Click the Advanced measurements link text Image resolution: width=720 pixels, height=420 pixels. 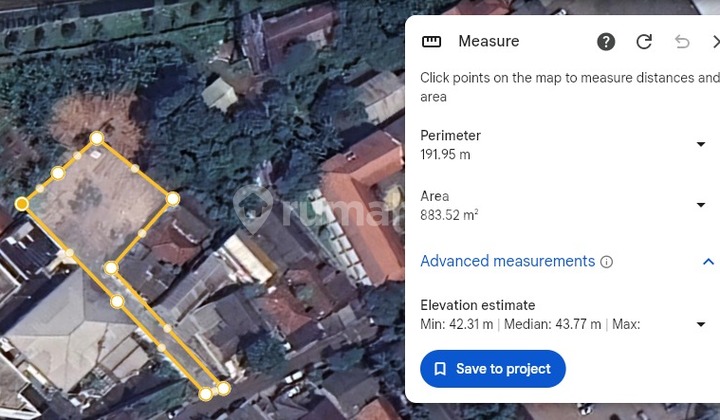[x=507, y=261]
